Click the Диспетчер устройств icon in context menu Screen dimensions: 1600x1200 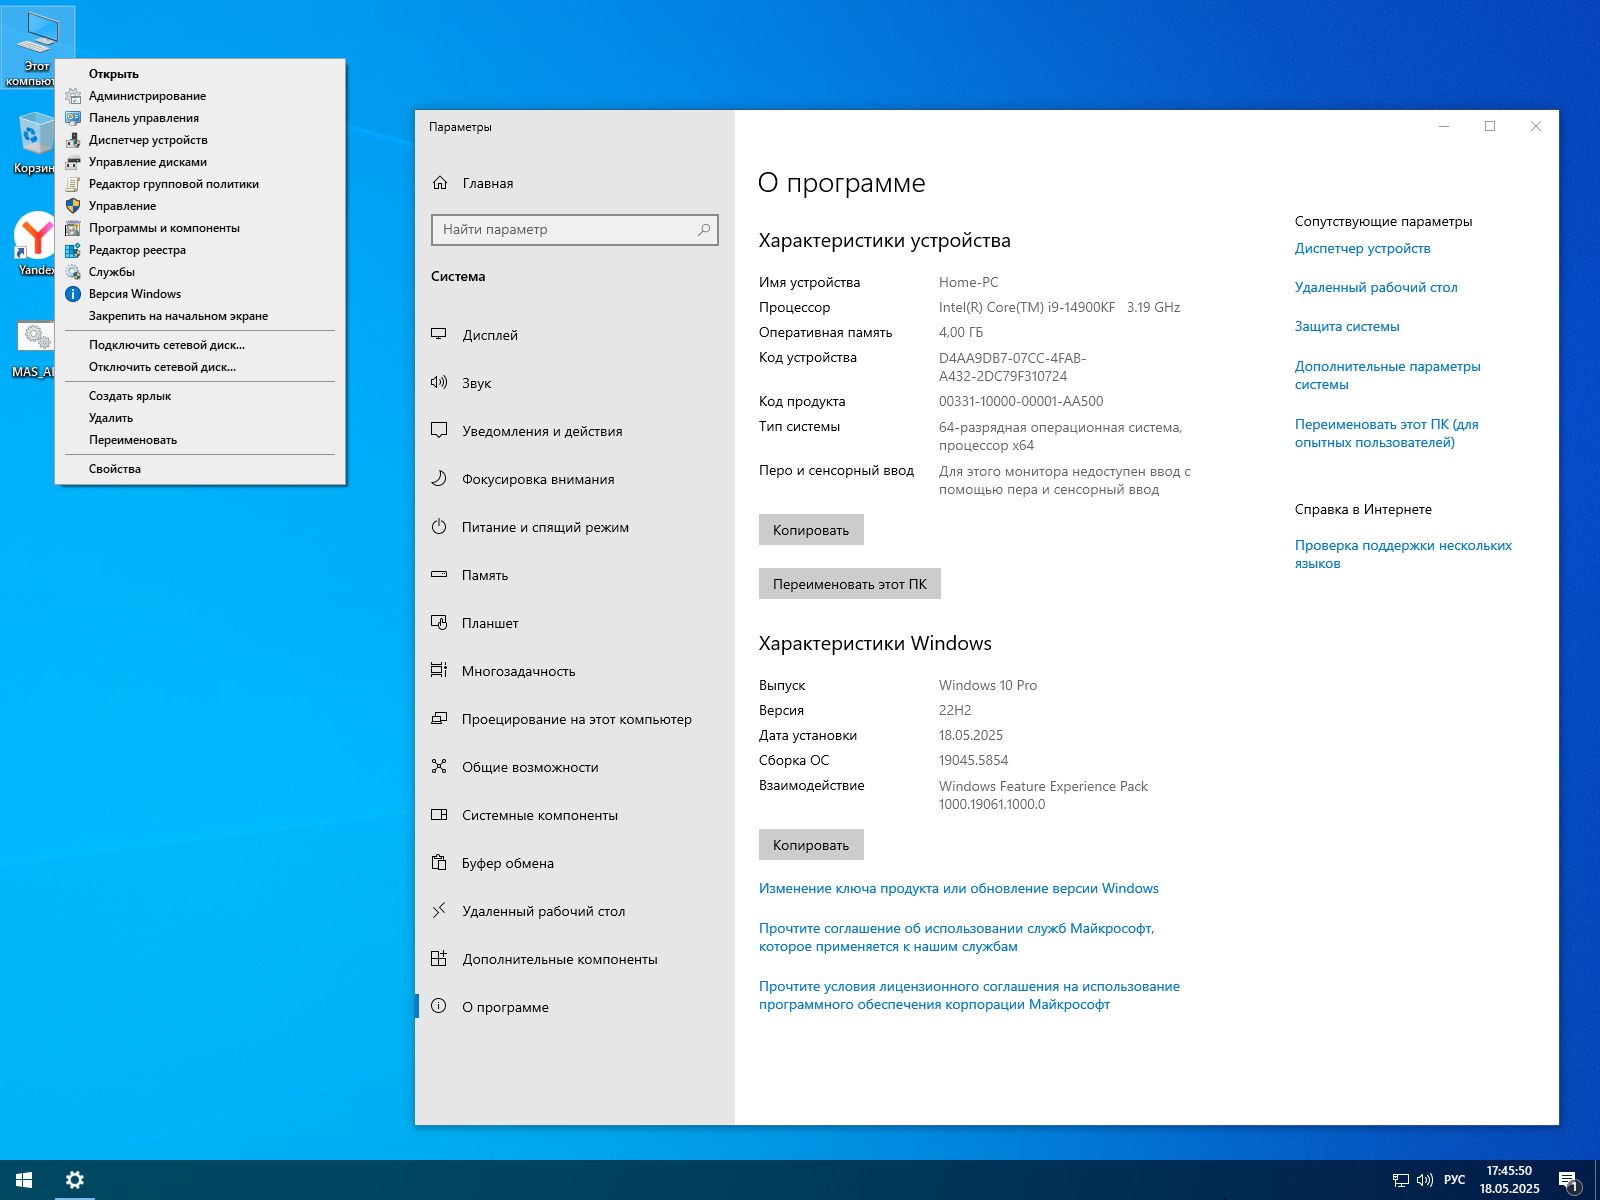click(73, 140)
